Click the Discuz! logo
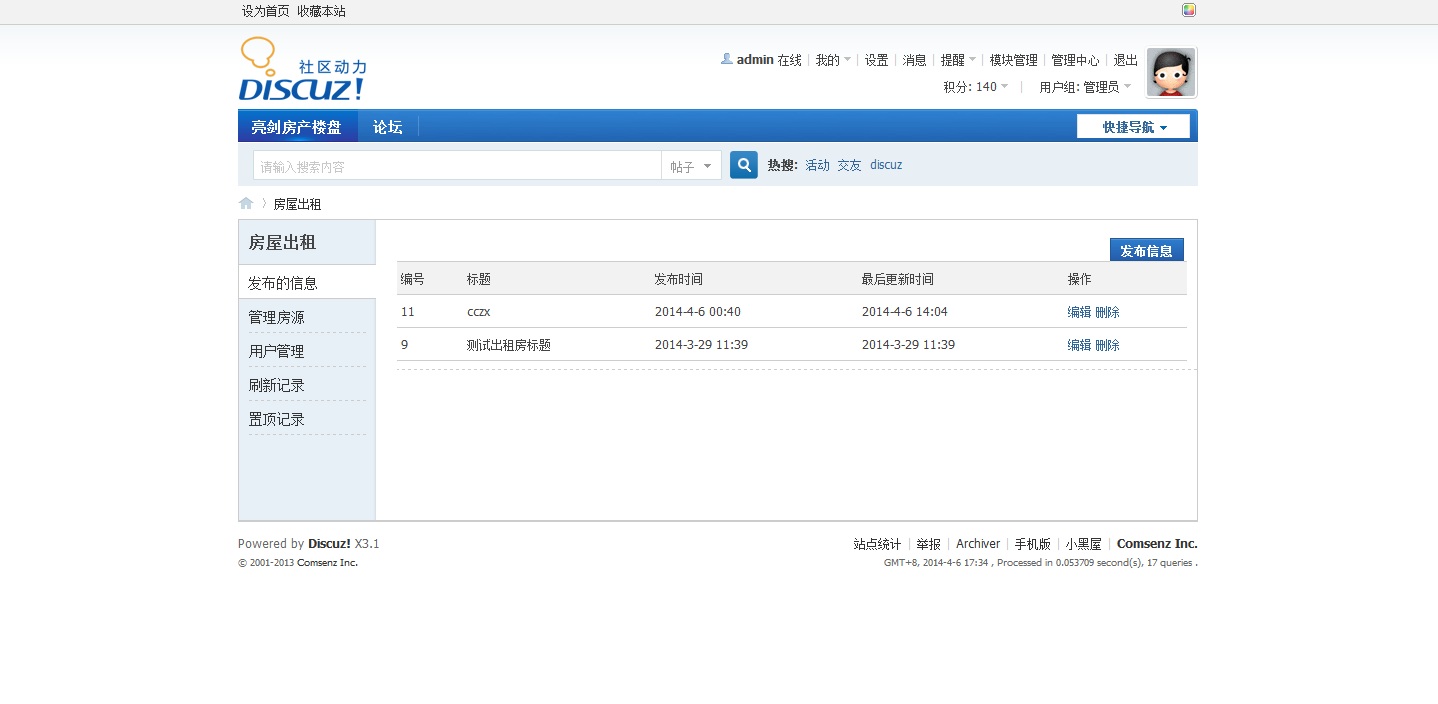The height and width of the screenshot is (704, 1438). tap(302, 70)
